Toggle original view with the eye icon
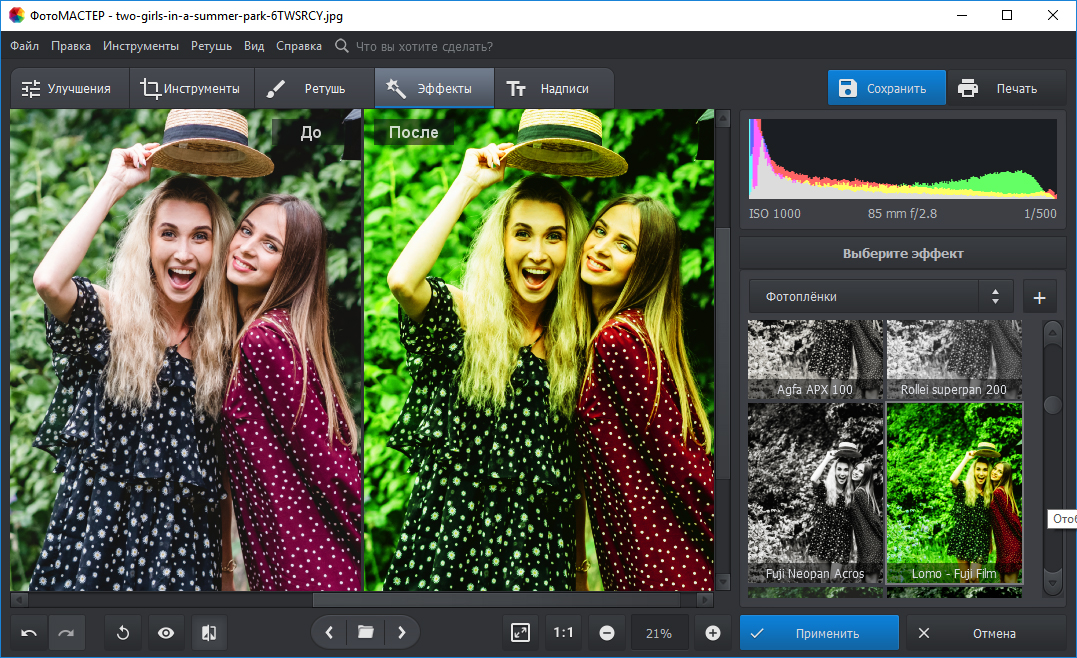The width and height of the screenshot is (1077, 658). 166,633
